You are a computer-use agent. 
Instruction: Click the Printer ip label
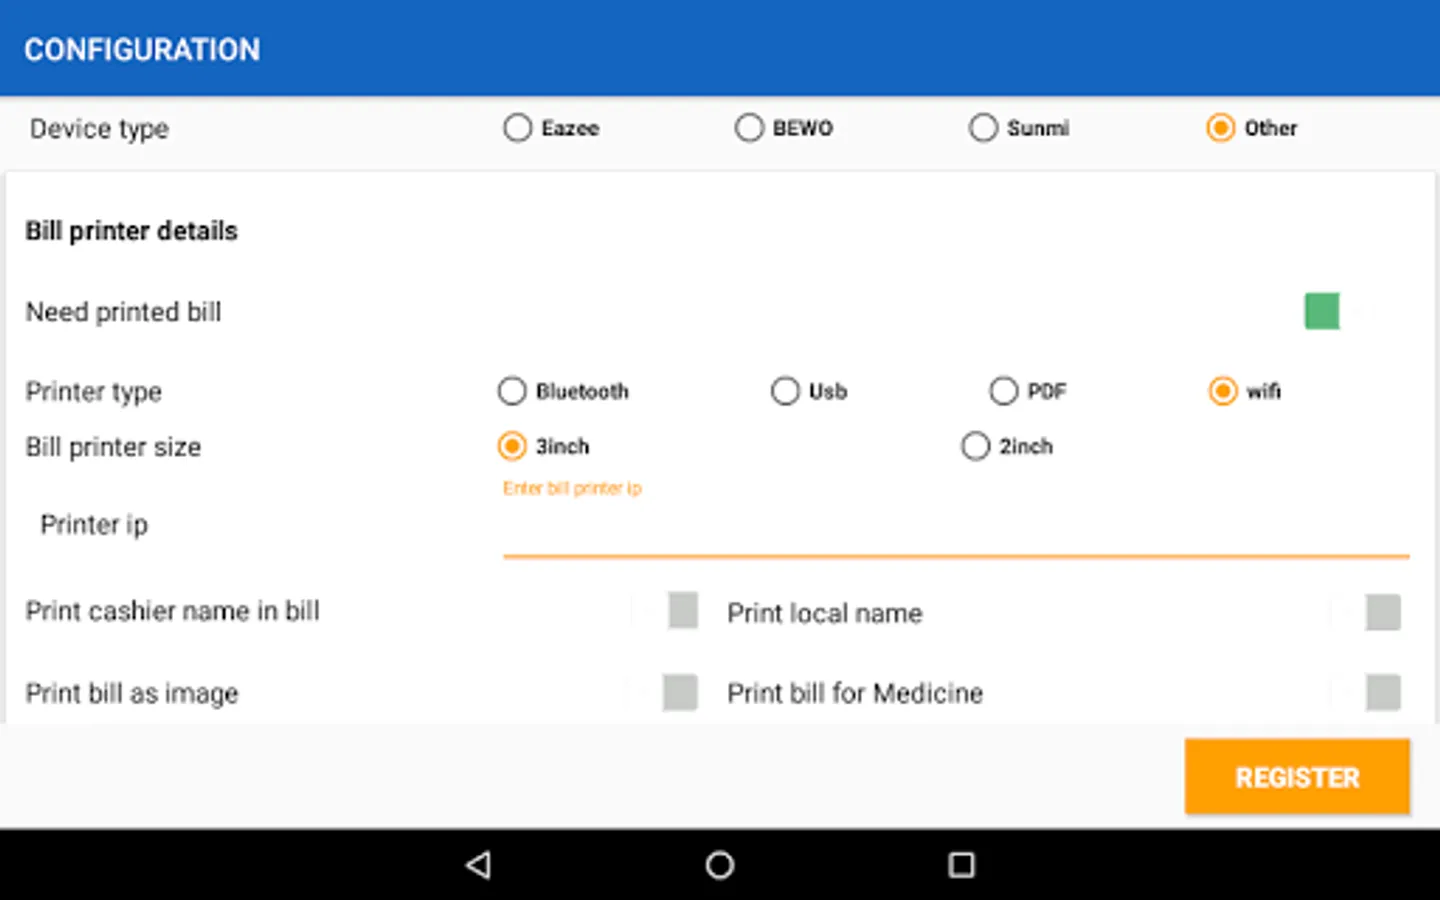coord(94,525)
